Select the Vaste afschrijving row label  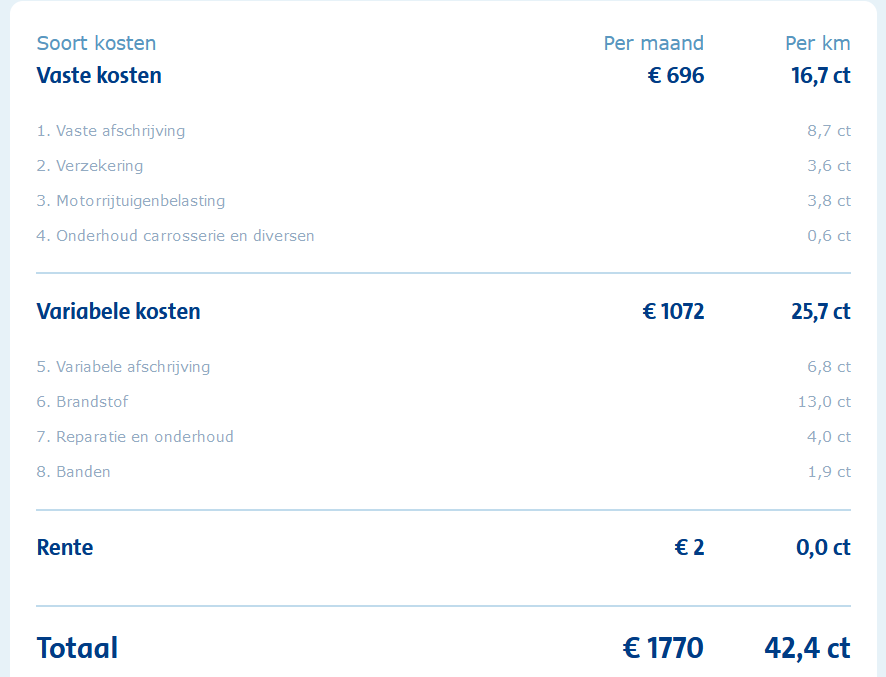111,131
